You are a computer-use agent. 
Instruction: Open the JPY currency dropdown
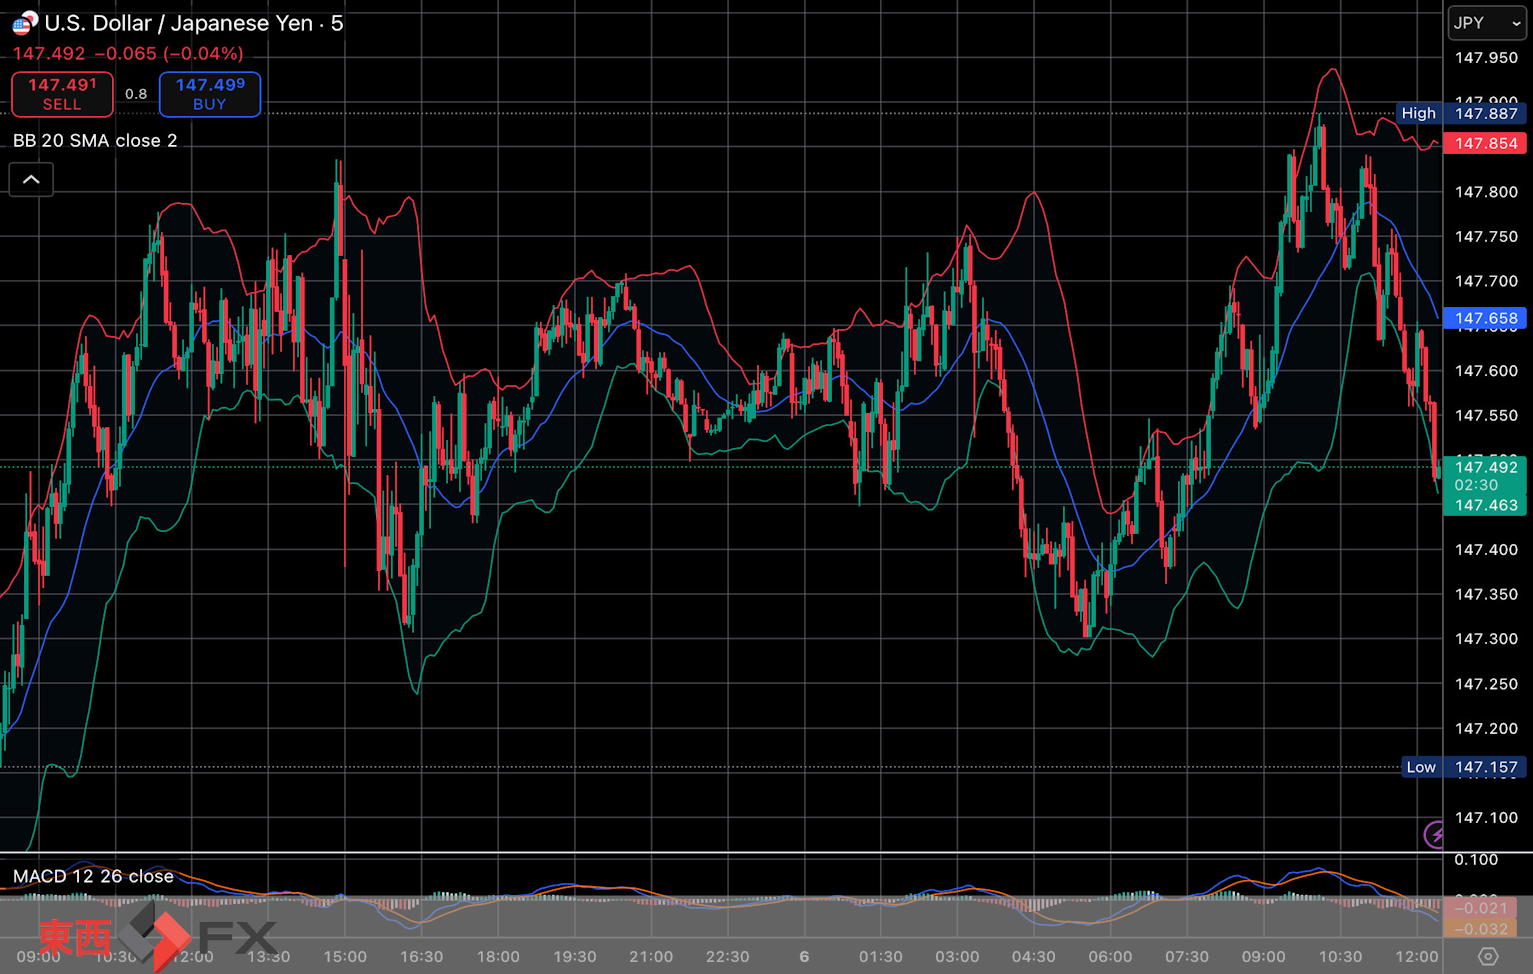[x=1486, y=23]
